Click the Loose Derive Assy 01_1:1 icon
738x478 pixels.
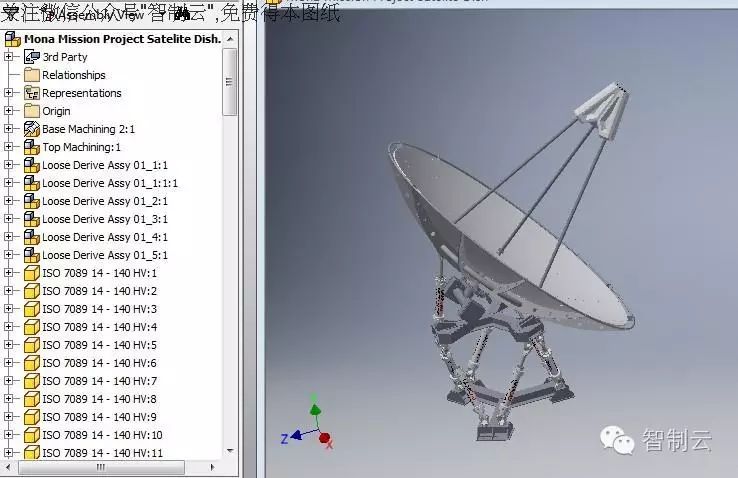(x=32, y=165)
